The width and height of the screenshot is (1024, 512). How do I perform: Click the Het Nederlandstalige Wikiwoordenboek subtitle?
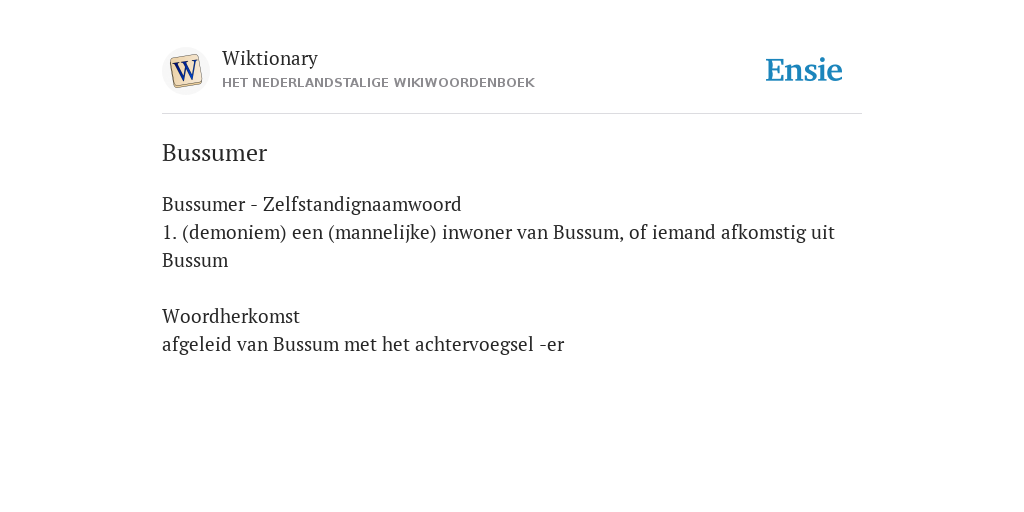[378, 83]
